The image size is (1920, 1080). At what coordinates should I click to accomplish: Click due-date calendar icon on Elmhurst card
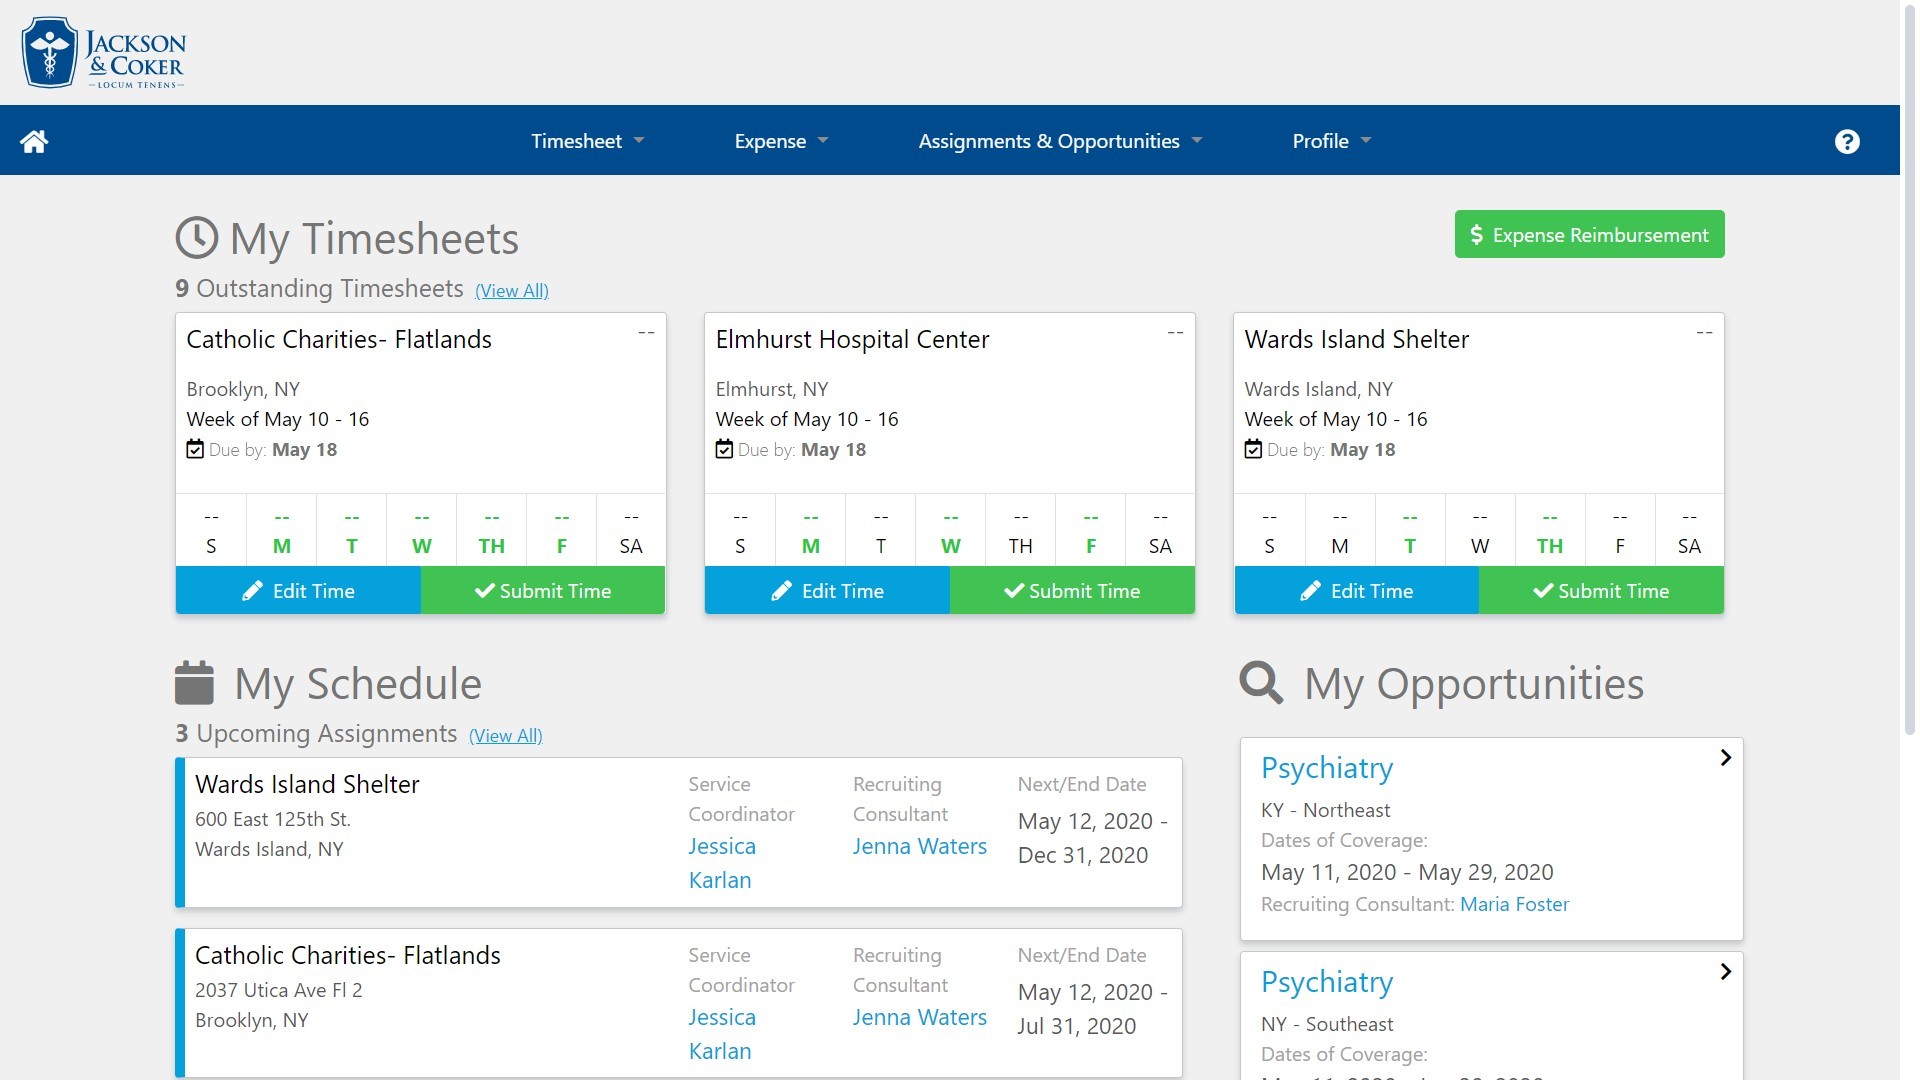point(724,450)
